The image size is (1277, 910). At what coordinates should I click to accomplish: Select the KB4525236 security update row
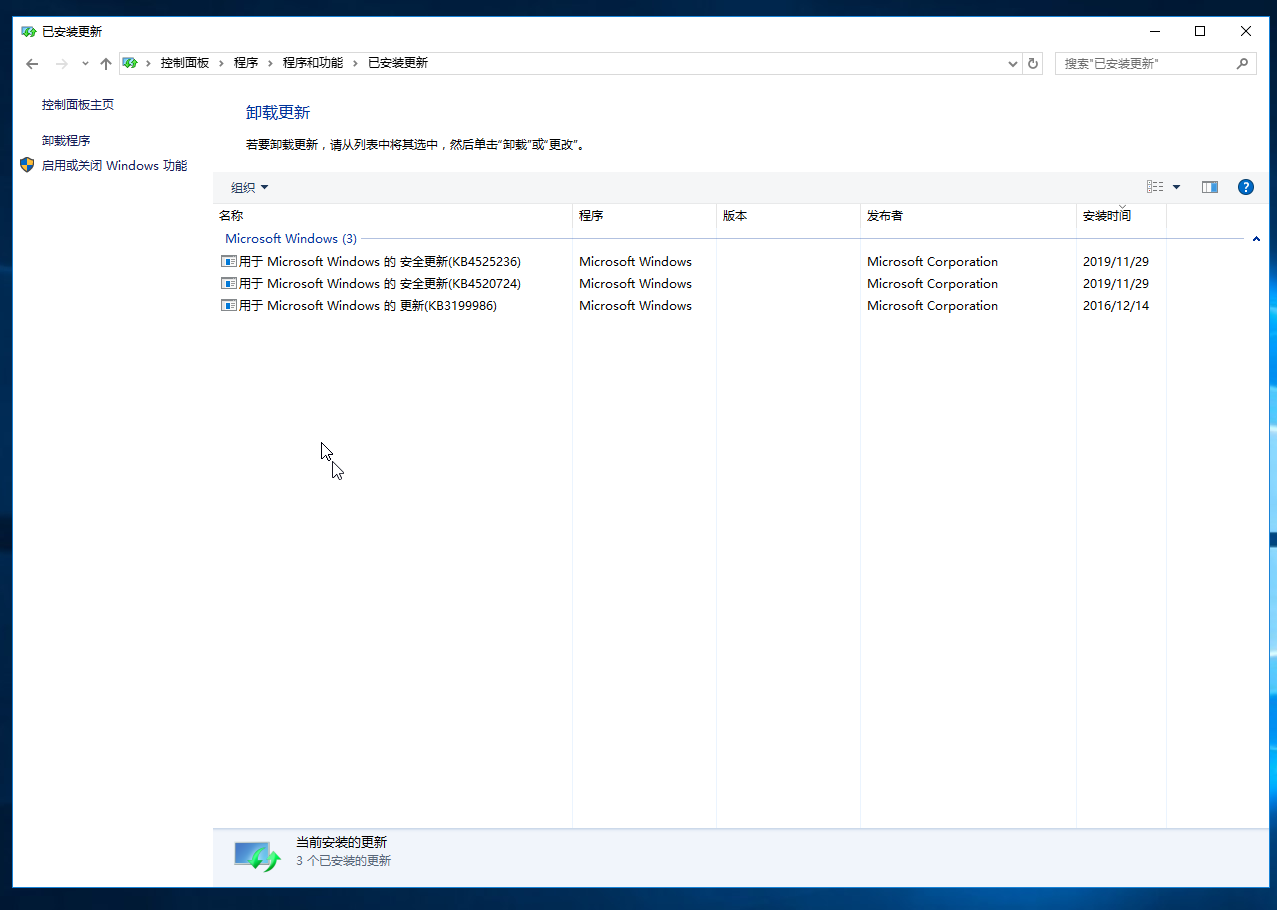[690, 262]
